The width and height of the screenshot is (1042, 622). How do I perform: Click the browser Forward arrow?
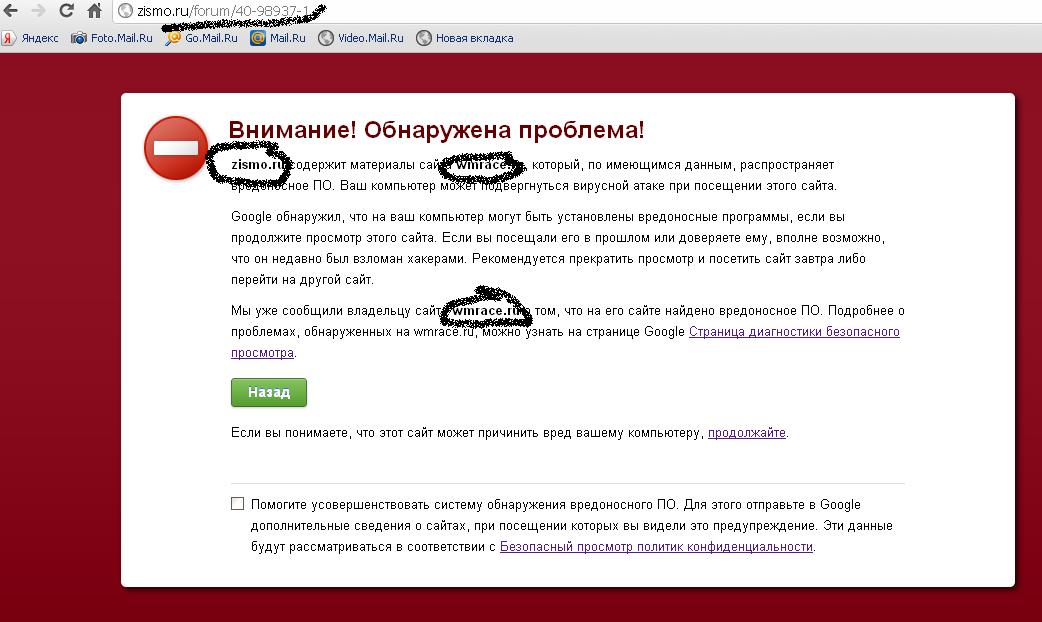38,11
